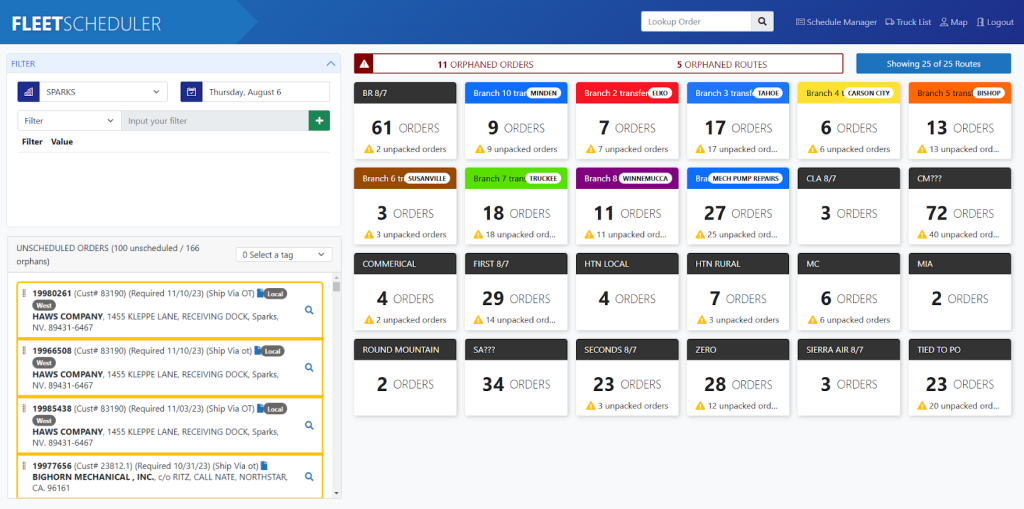Log out using the Logout link

click(x=995, y=22)
